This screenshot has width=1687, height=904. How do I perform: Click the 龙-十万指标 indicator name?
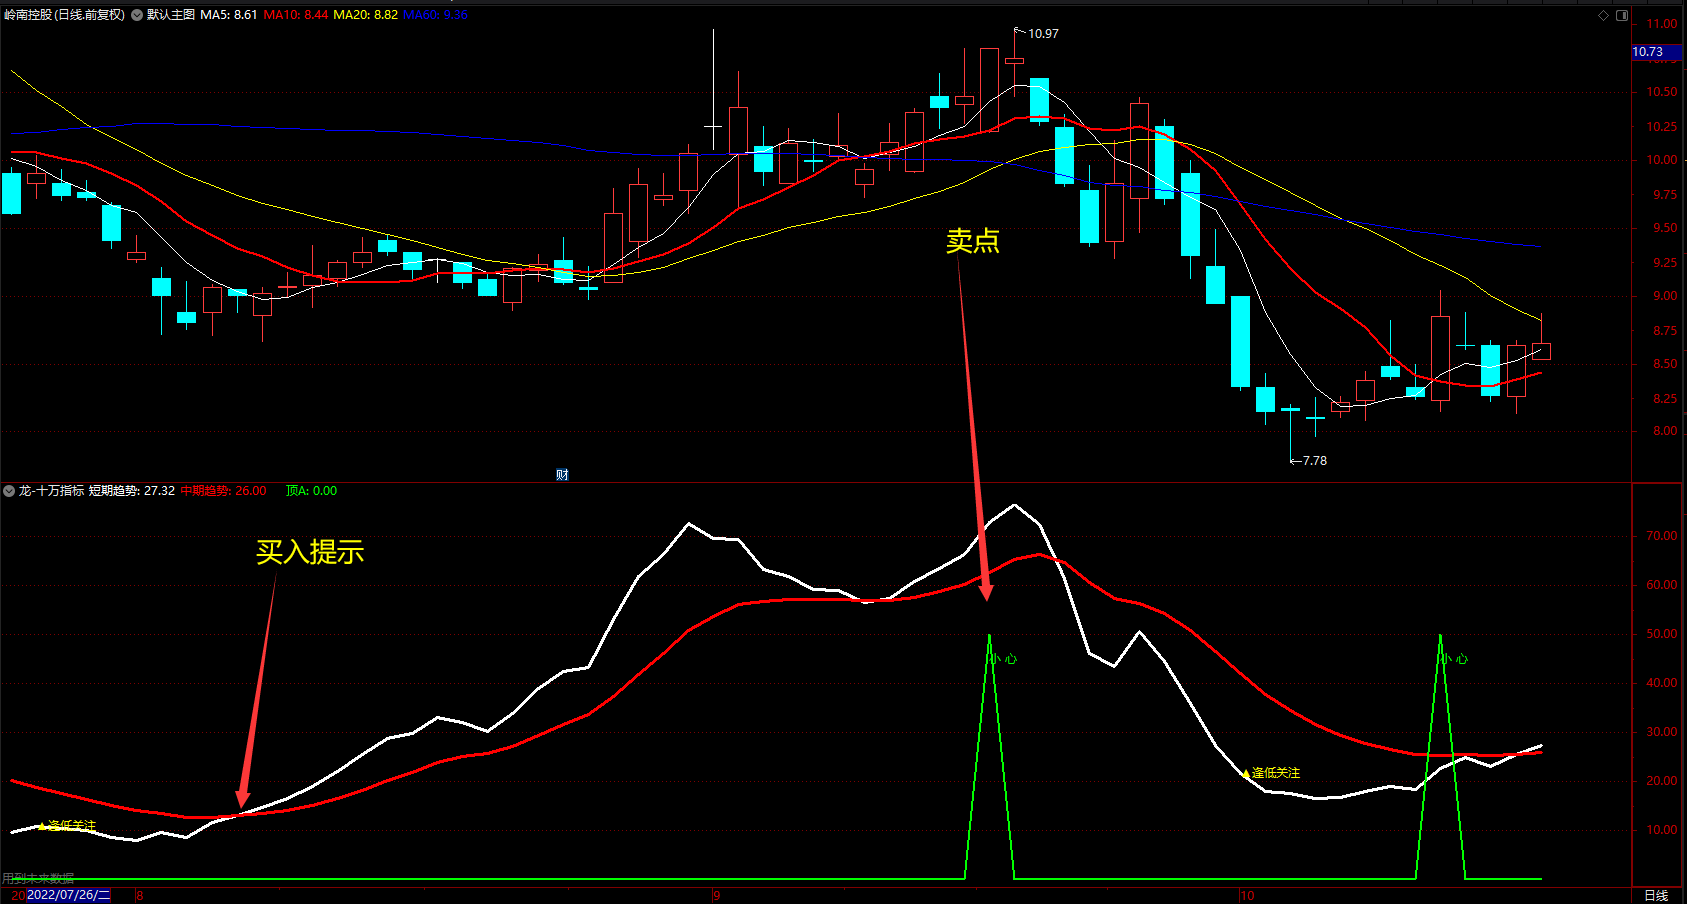(51, 491)
